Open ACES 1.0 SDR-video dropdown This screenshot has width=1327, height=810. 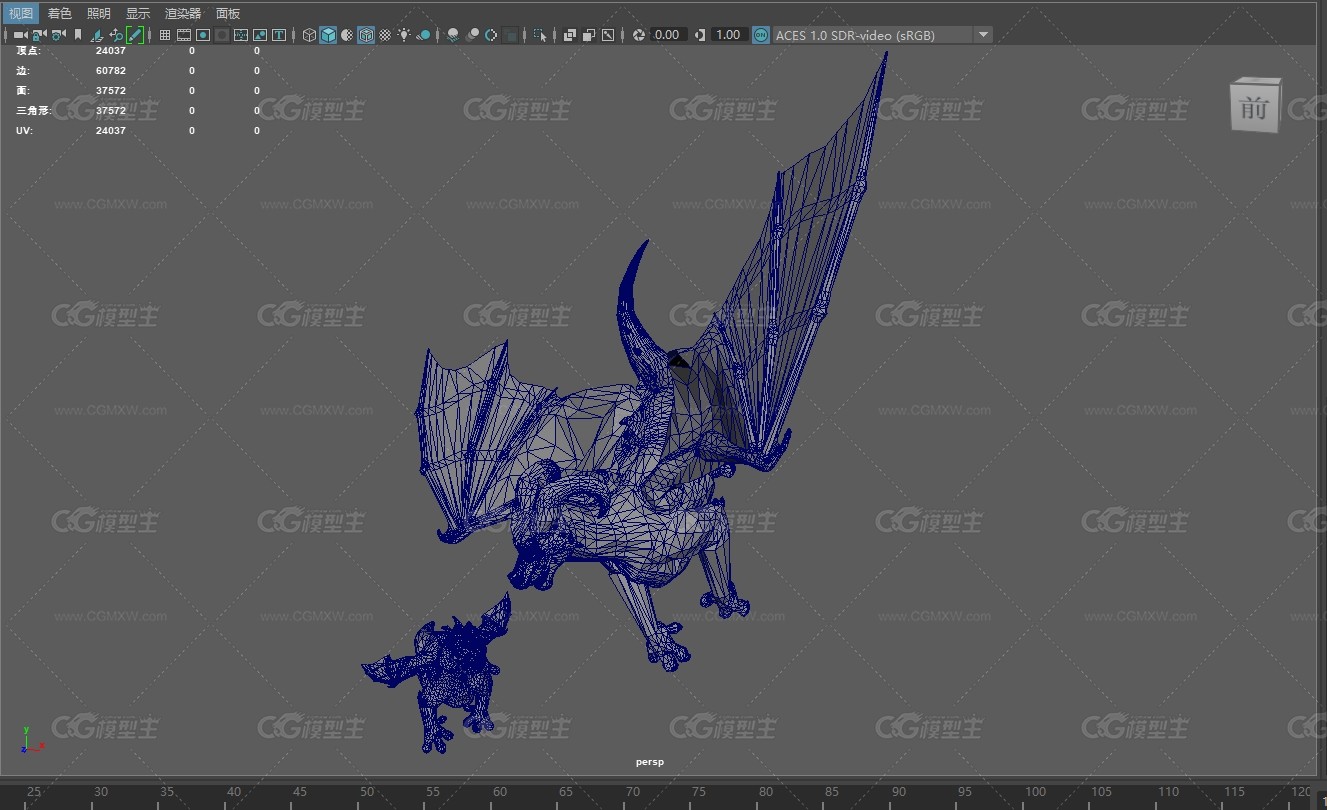(882, 35)
